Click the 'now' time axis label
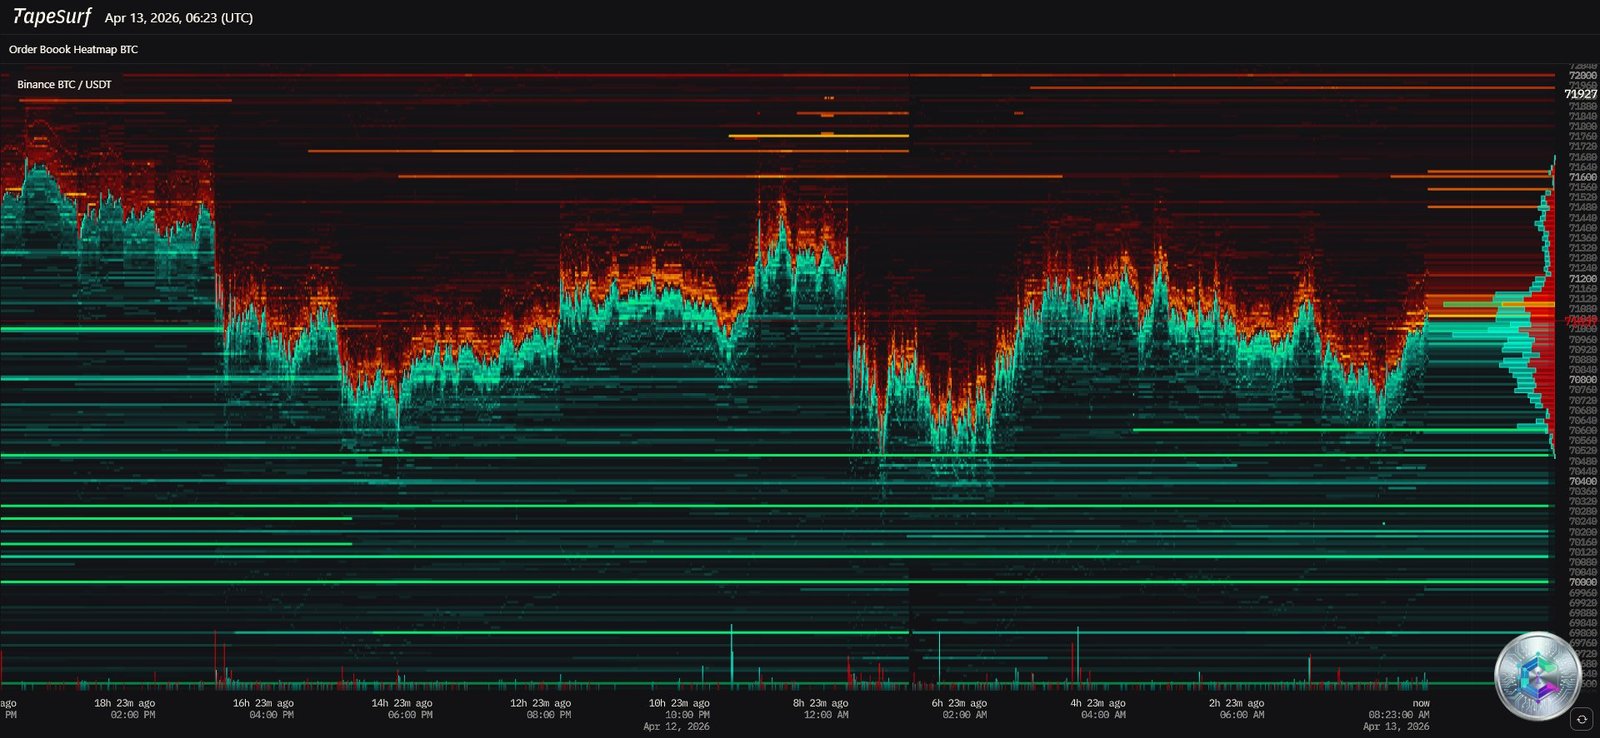Image resolution: width=1600 pixels, height=738 pixels. click(1421, 703)
